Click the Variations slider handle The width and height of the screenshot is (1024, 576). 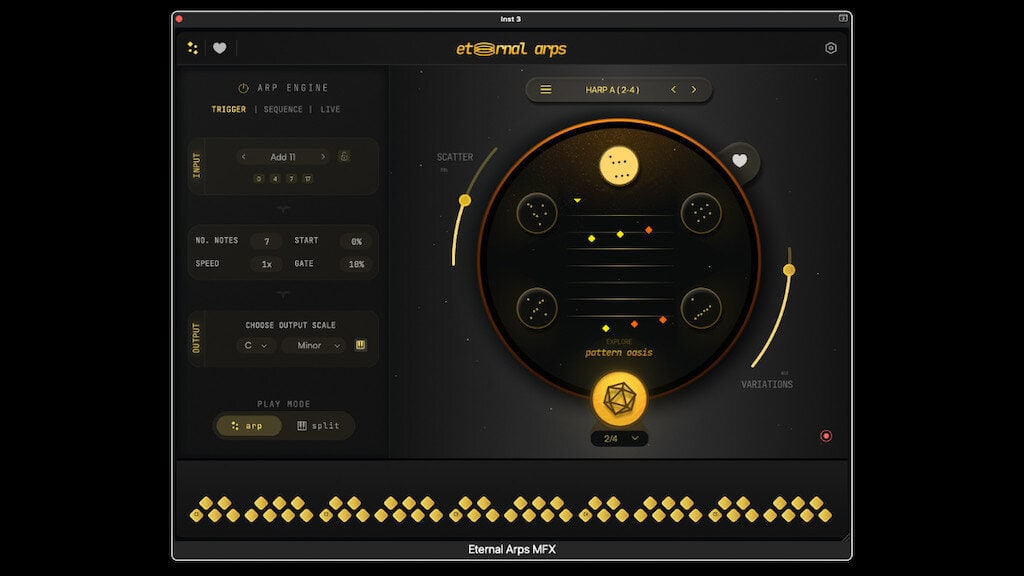point(789,270)
